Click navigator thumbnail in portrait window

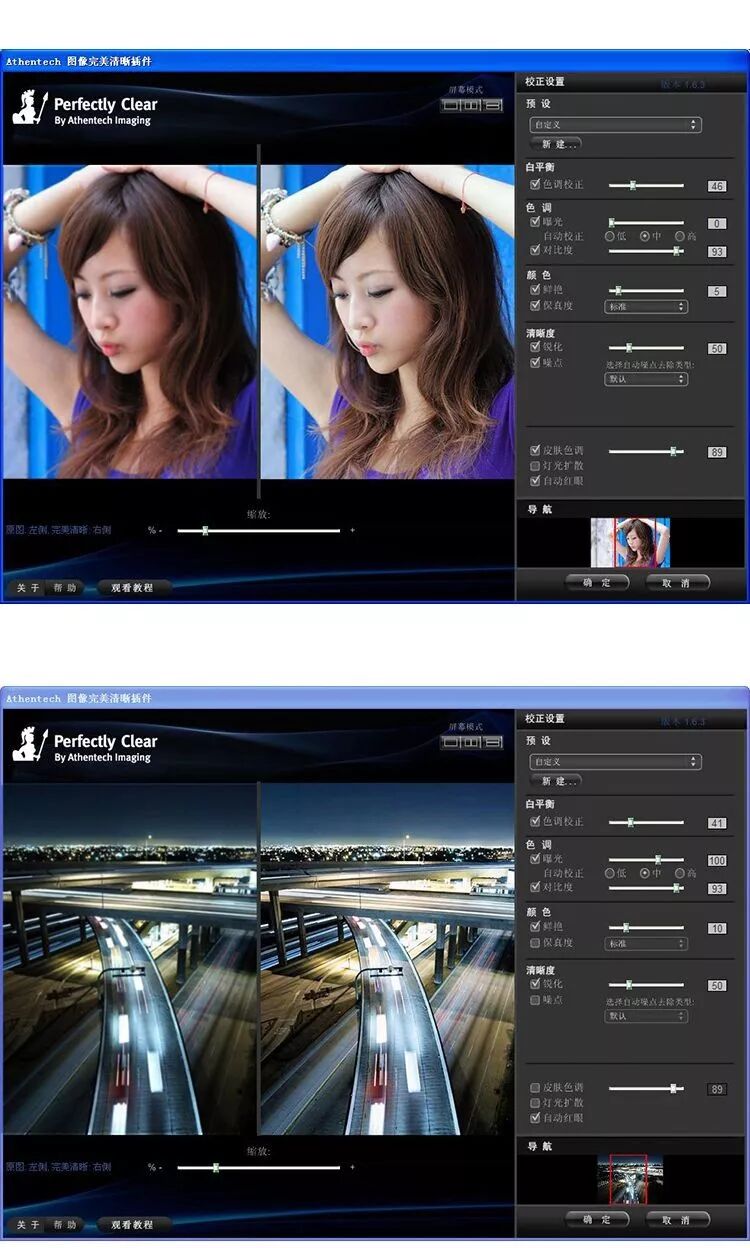pos(630,543)
